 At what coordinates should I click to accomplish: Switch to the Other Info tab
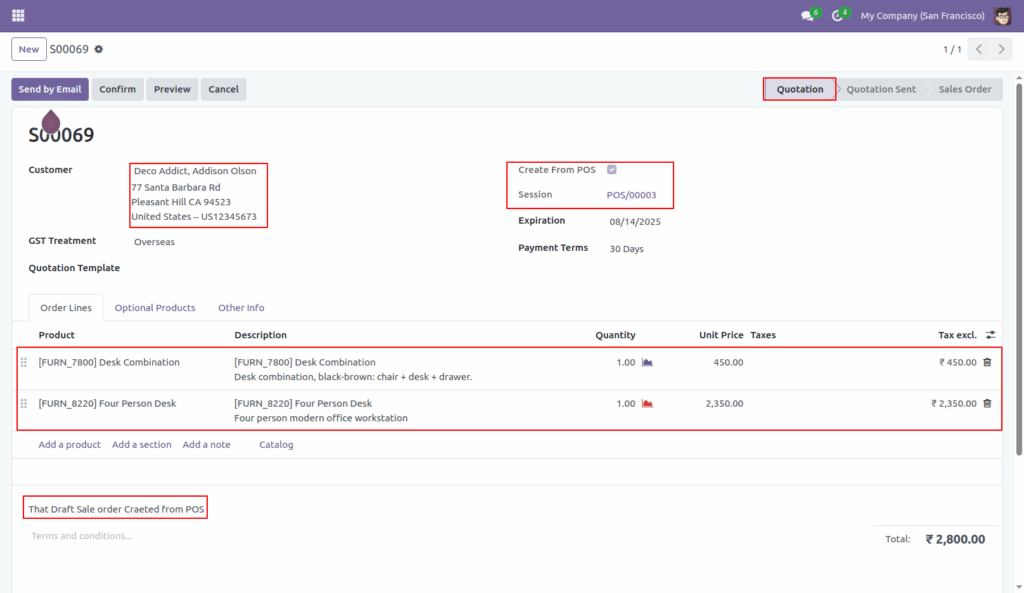[x=241, y=307]
